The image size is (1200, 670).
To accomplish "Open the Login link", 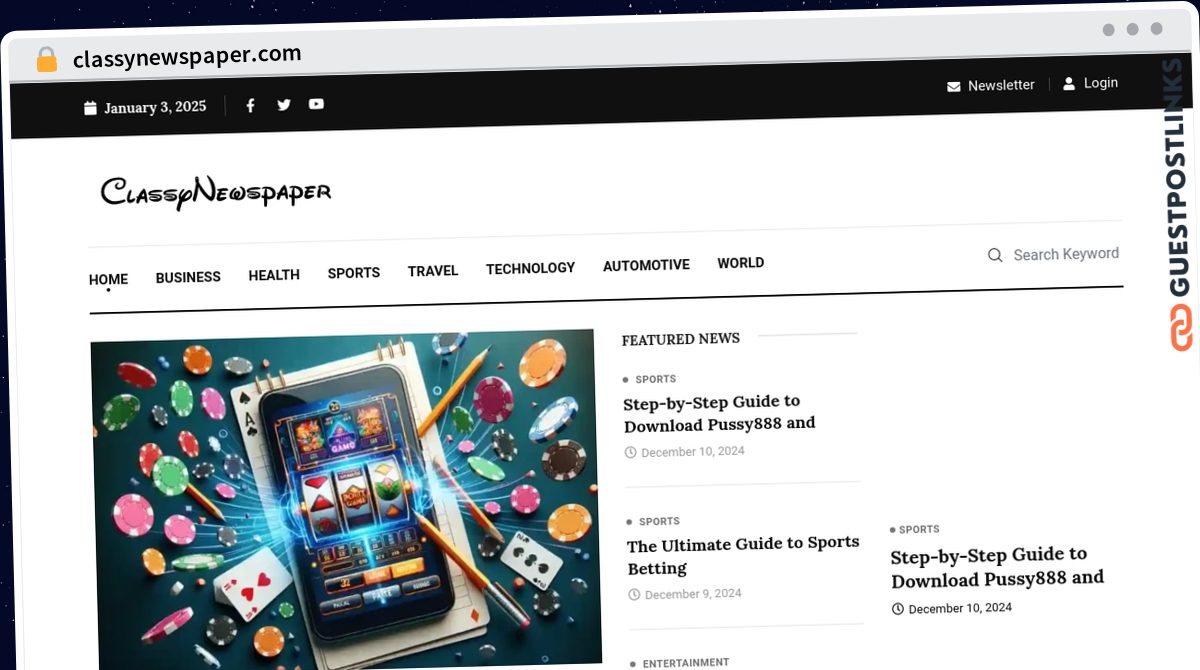I will (1101, 82).
